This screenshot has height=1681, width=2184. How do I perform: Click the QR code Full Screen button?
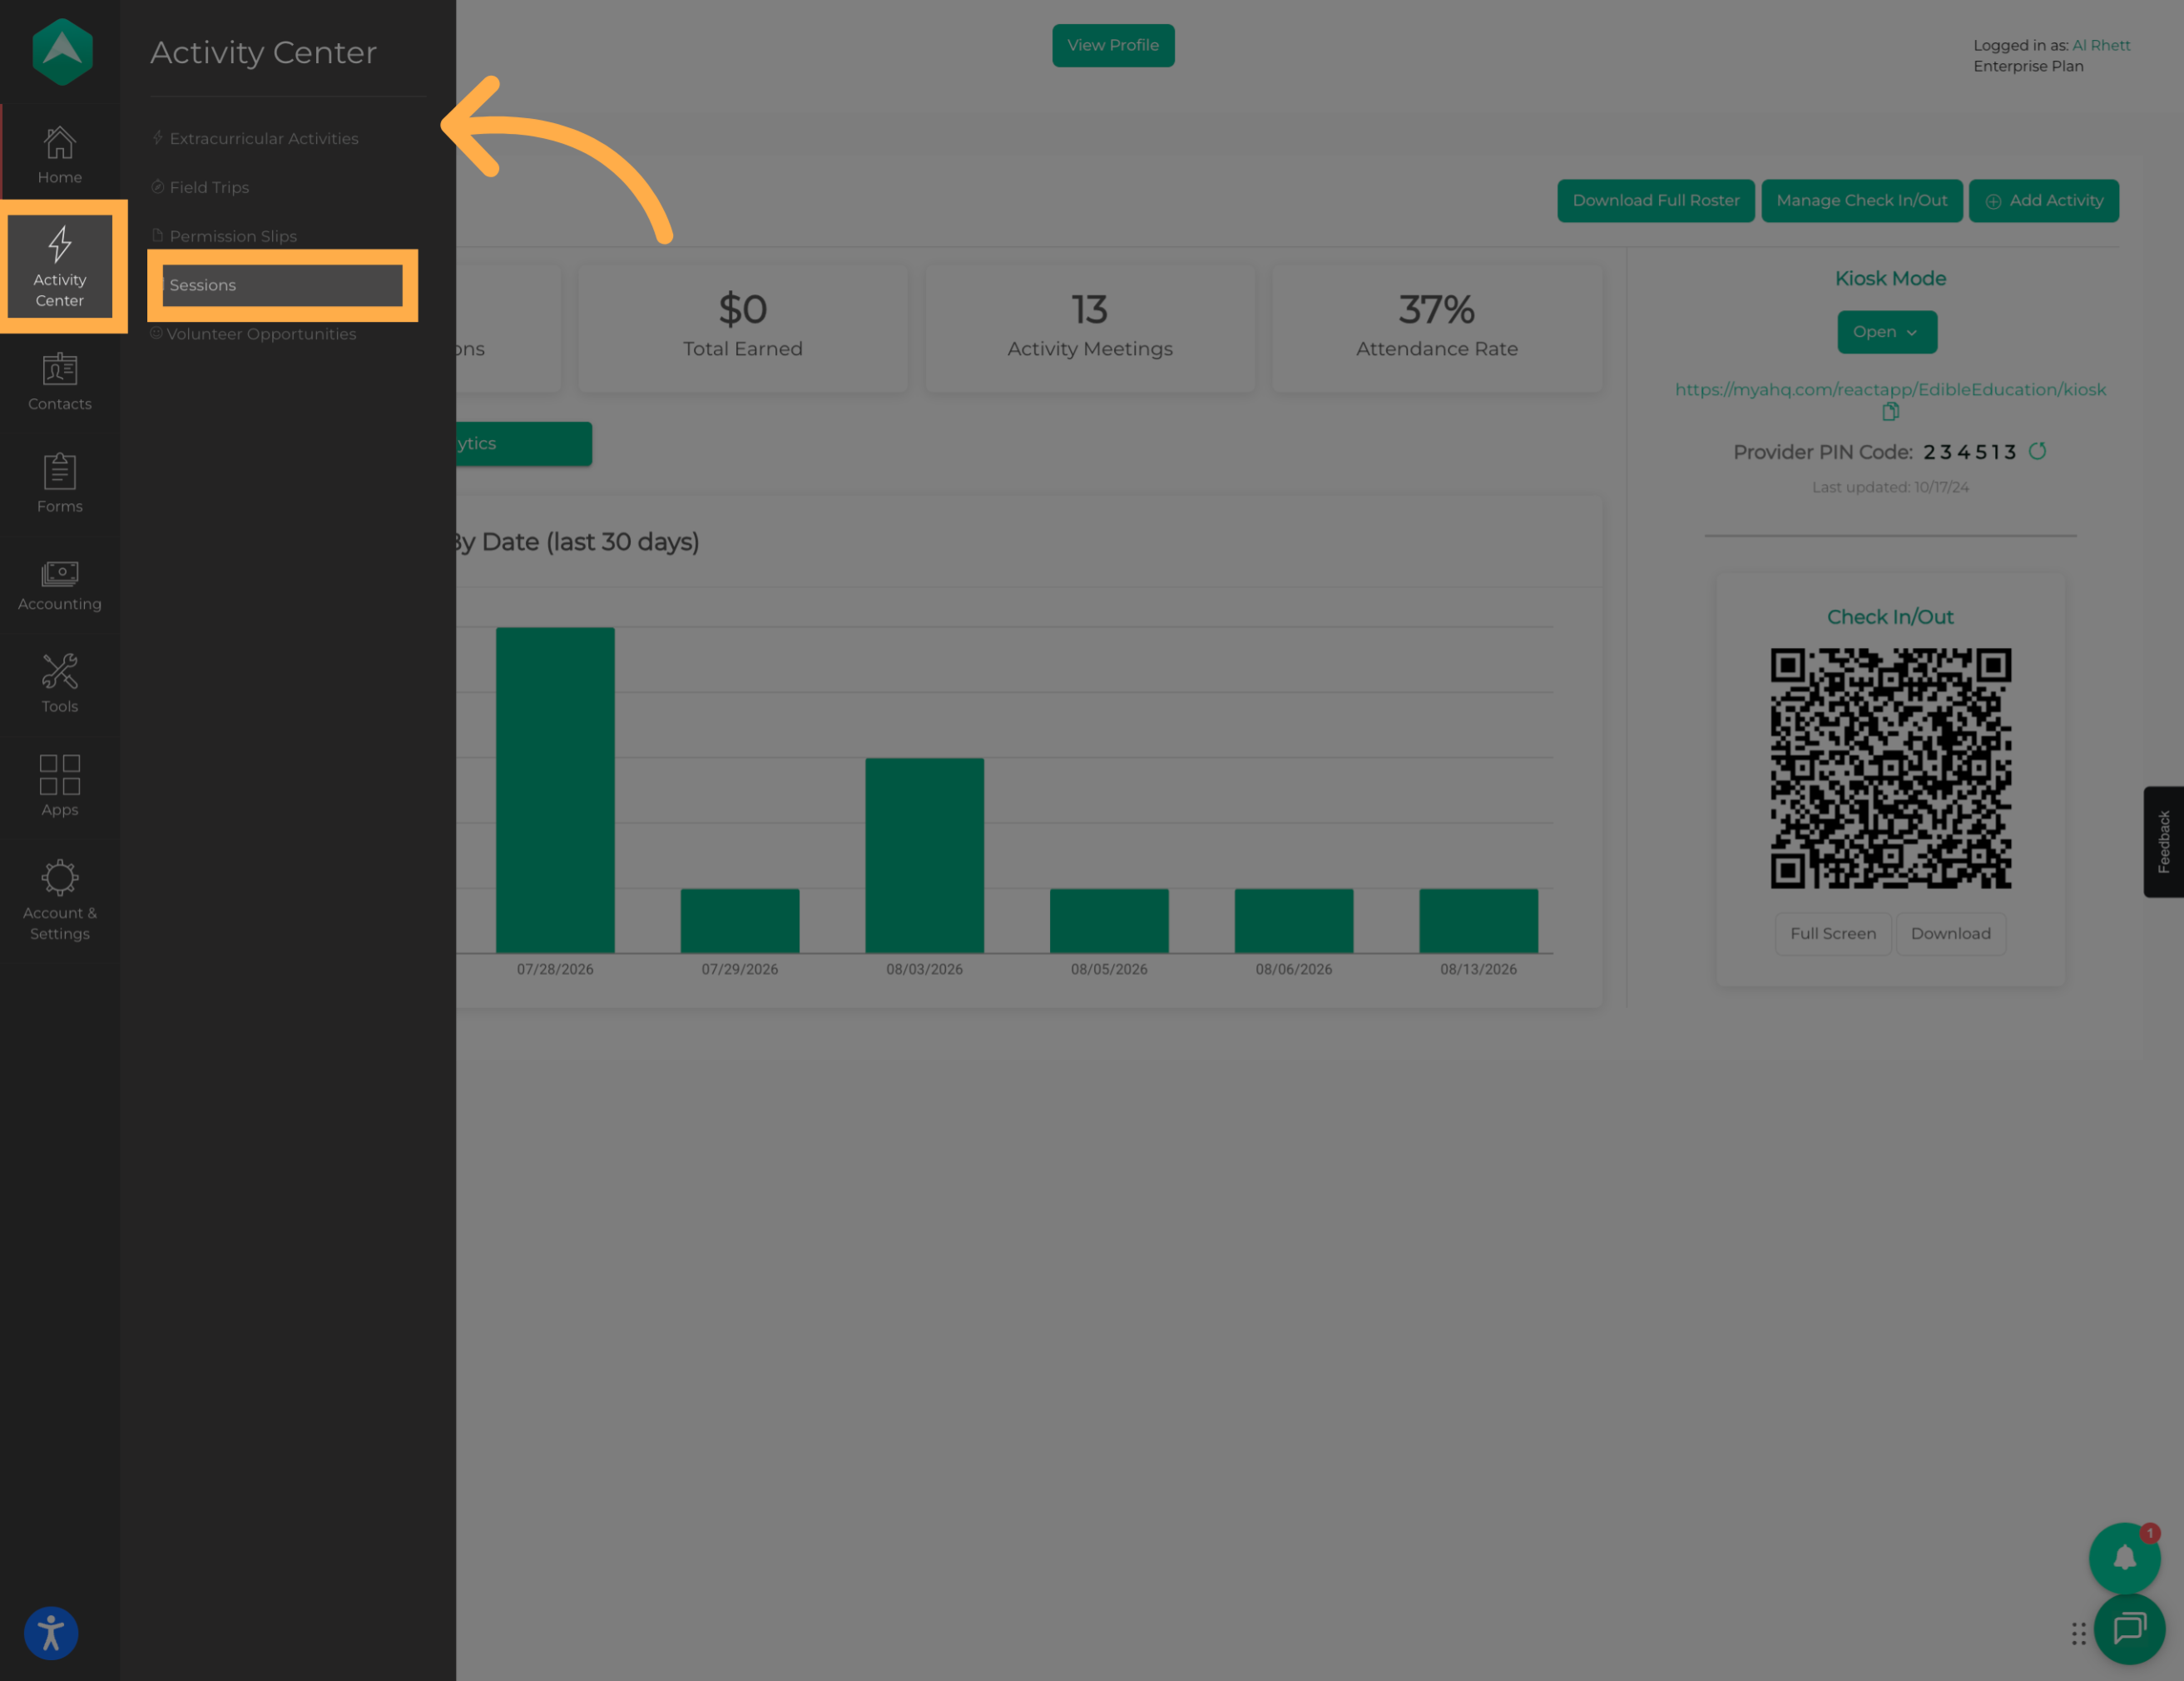[x=1833, y=933]
